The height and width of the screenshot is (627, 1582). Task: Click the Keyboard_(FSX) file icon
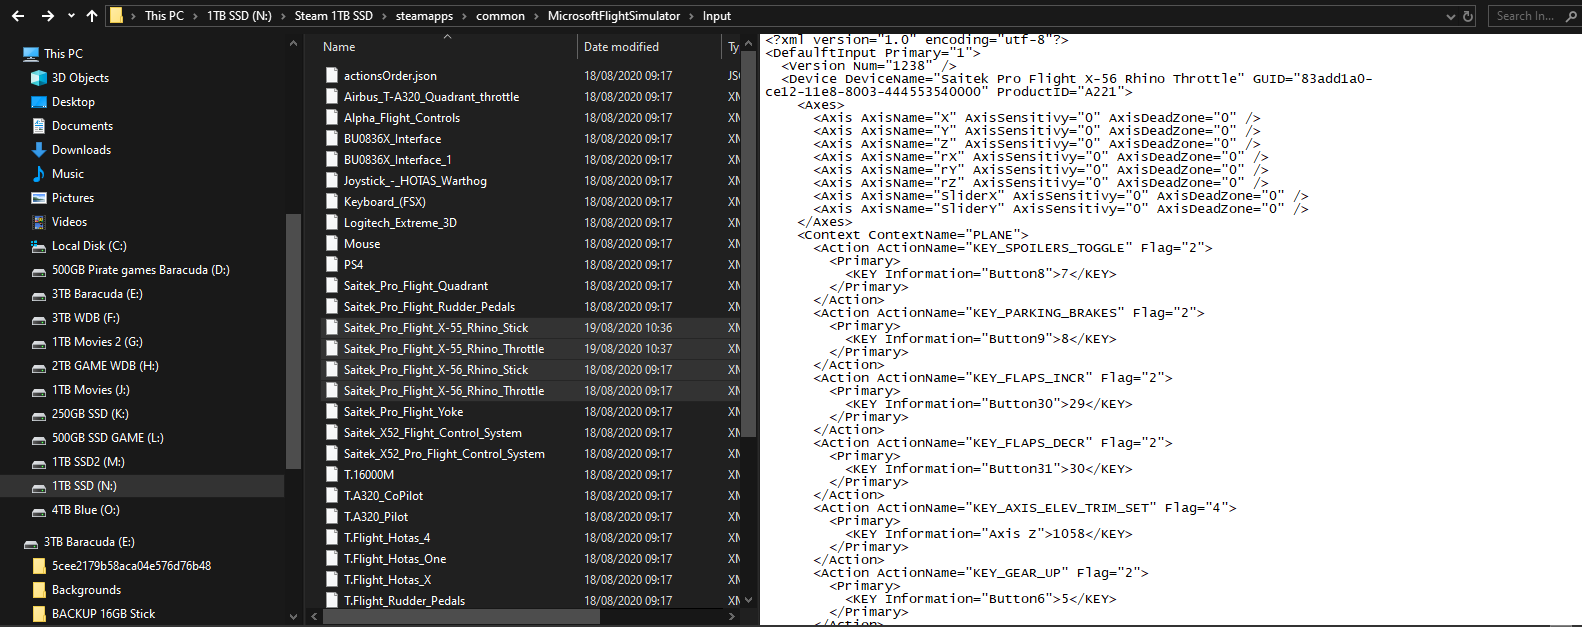(x=332, y=202)
